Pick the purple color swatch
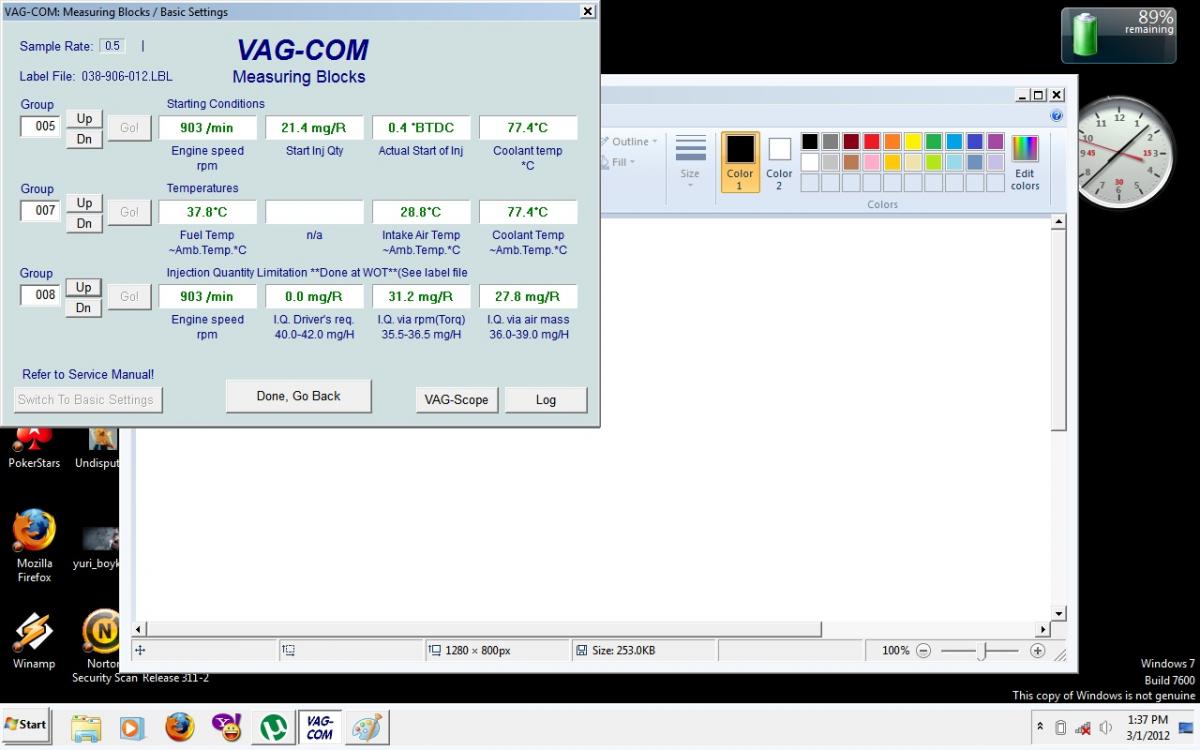This screenshot has width=1200, height=750. pos(995,141)
